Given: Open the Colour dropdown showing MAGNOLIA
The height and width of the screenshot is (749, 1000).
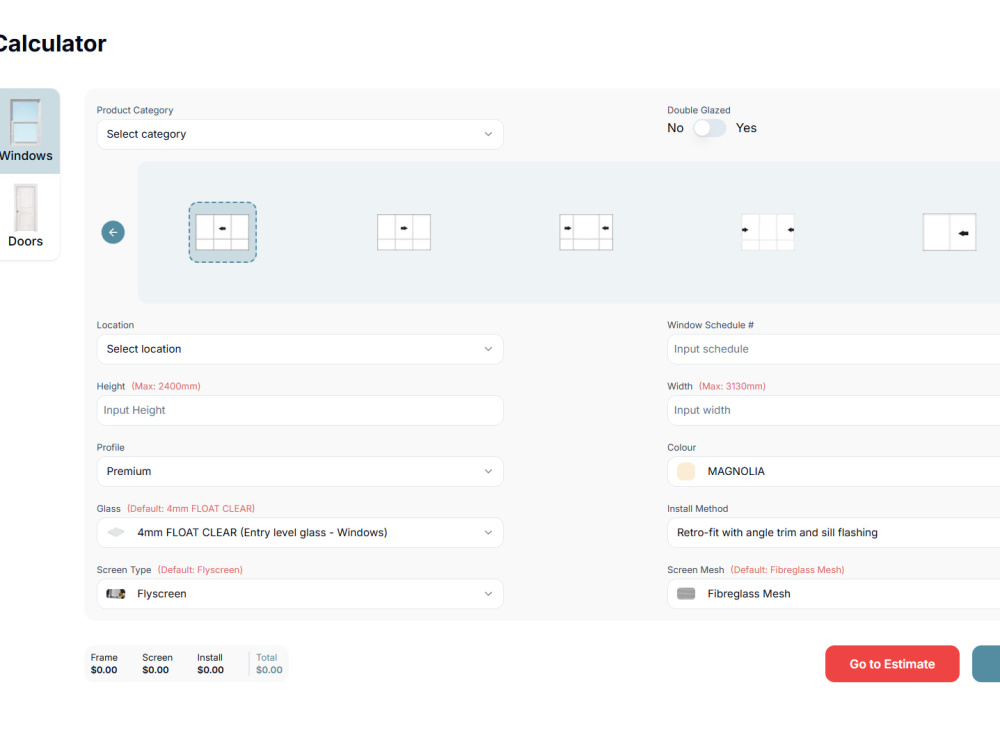Looking at the screenshot, I should click(x=834, y=471).
